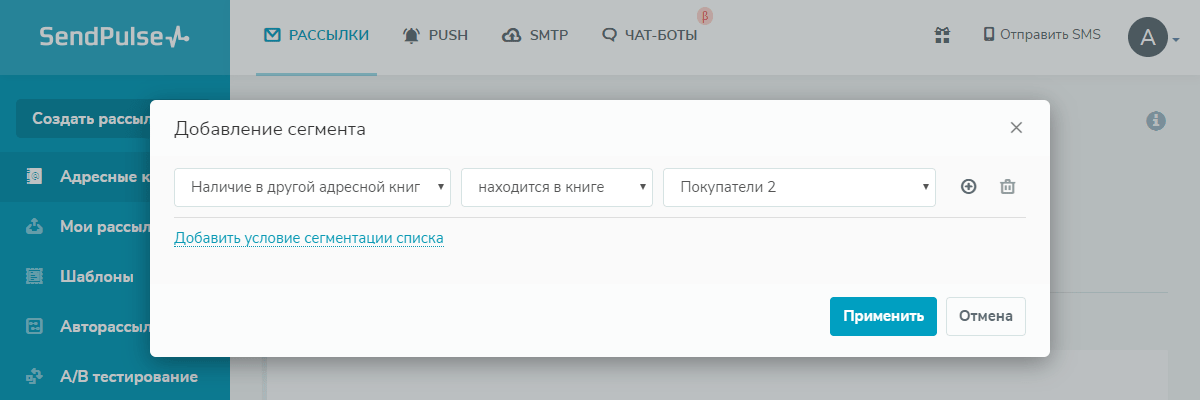Click Отправить SMS in the header
The height and width of the screenshot is (400, 1200).
(x=1042, y=35)
